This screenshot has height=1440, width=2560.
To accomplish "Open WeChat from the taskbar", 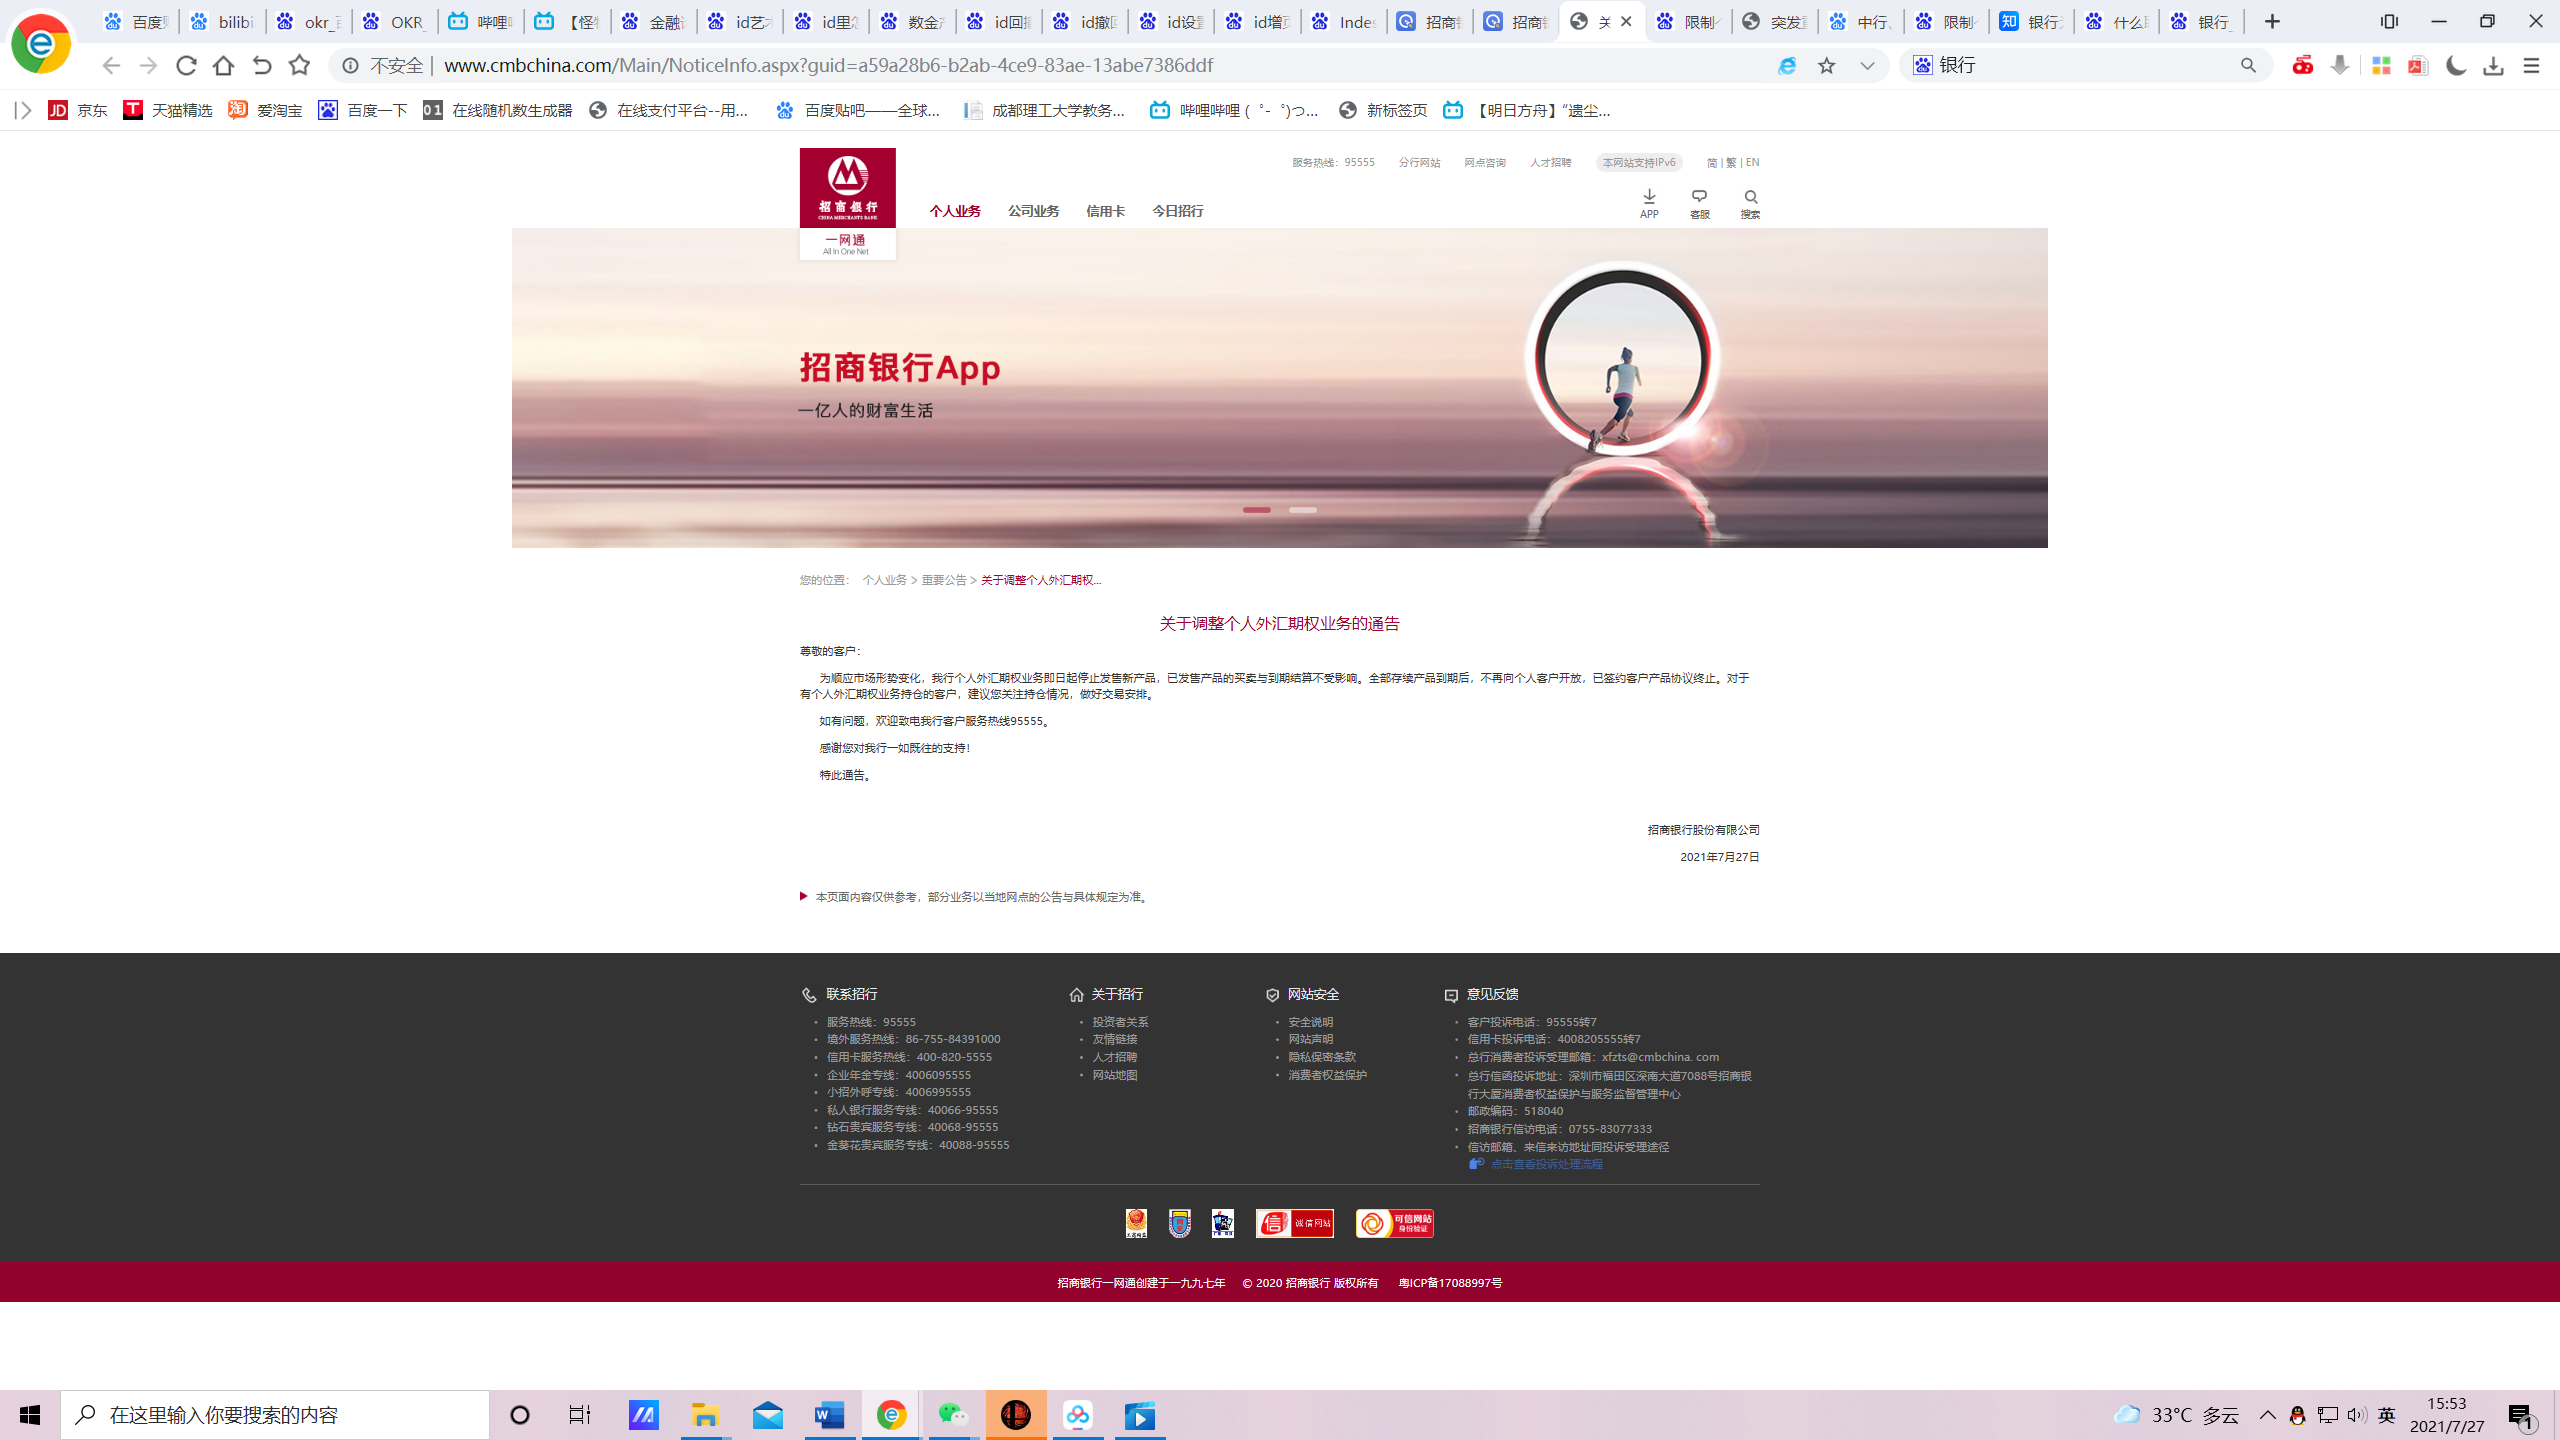I will [953, 1415].
